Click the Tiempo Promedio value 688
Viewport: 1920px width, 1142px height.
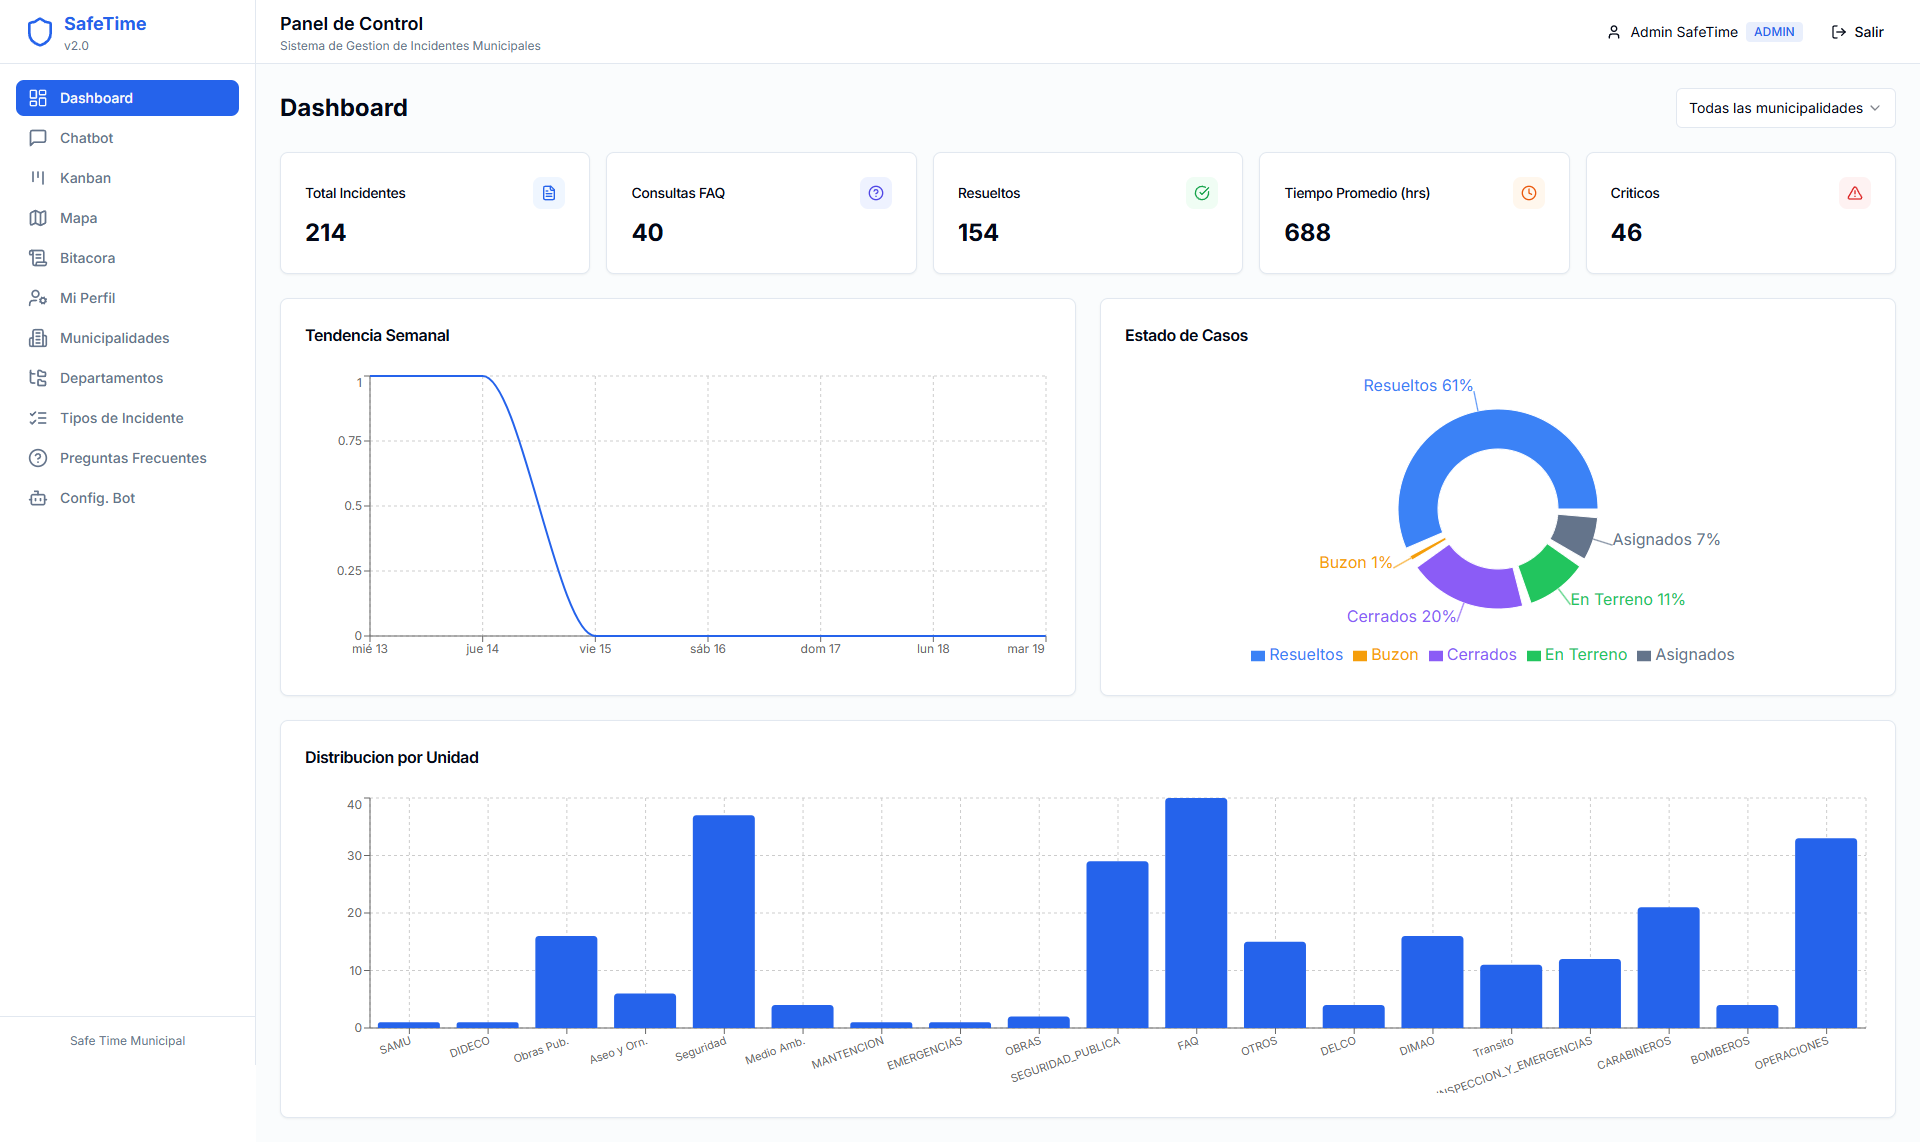(x=1308, y=232)
